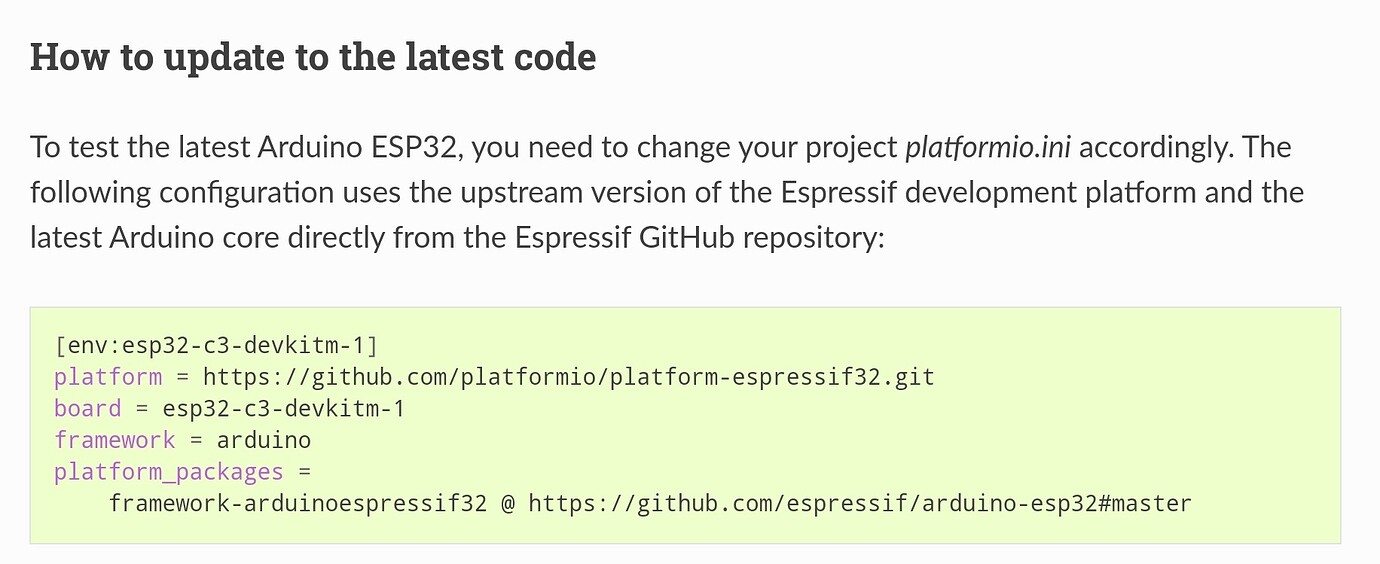Screen dimensions: 1380x564
Task: Click the framework-arduinoespressif32 package name
Action: pos(298,503)
